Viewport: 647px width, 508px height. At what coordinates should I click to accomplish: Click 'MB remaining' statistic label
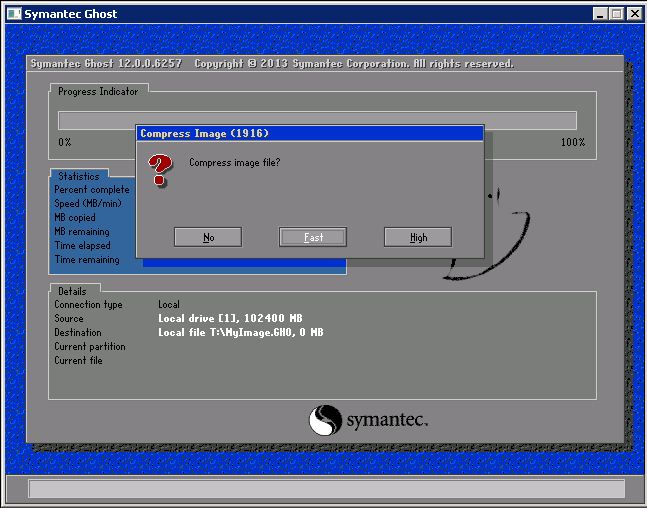pyautogui.click(x=82, y=232)
